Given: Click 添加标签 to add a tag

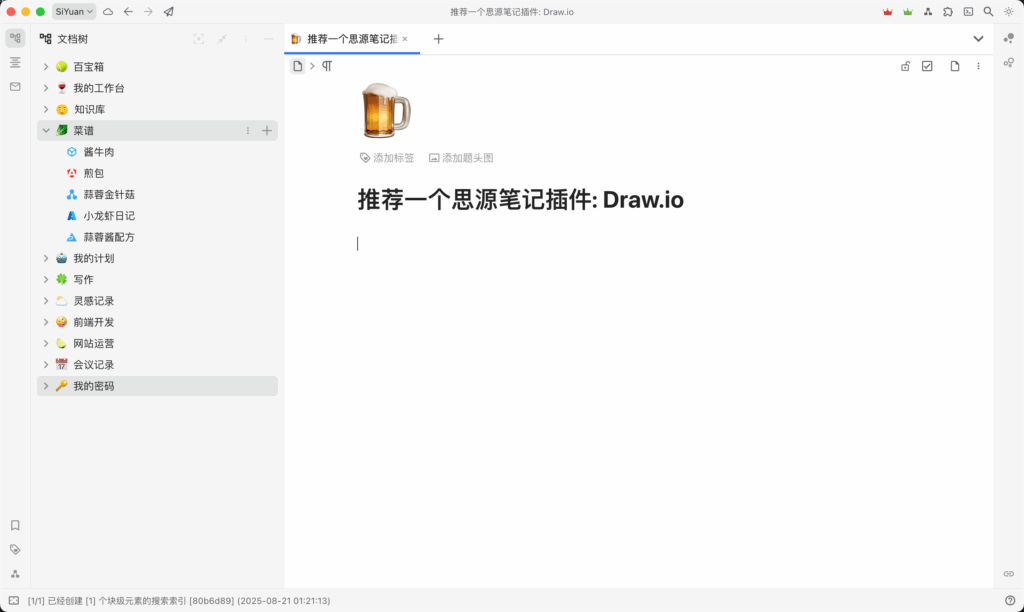Looking at the screenshot, I should pos(387,158).
